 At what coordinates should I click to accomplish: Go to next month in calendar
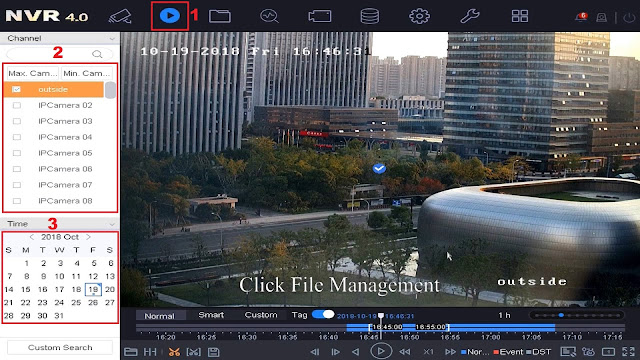coord(88,237)
